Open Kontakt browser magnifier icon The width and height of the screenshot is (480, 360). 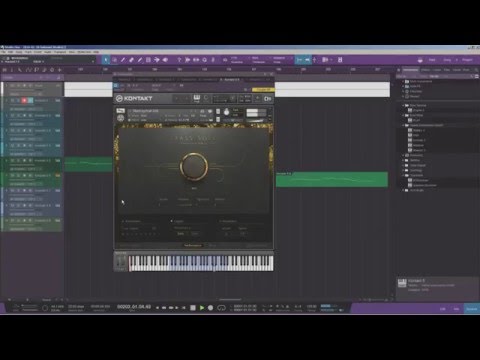[206, 98]
